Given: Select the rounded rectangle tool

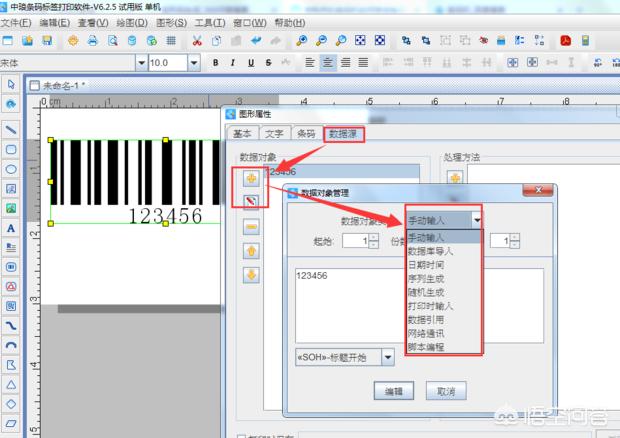Looking at the screenshot, I should point(11,149).
